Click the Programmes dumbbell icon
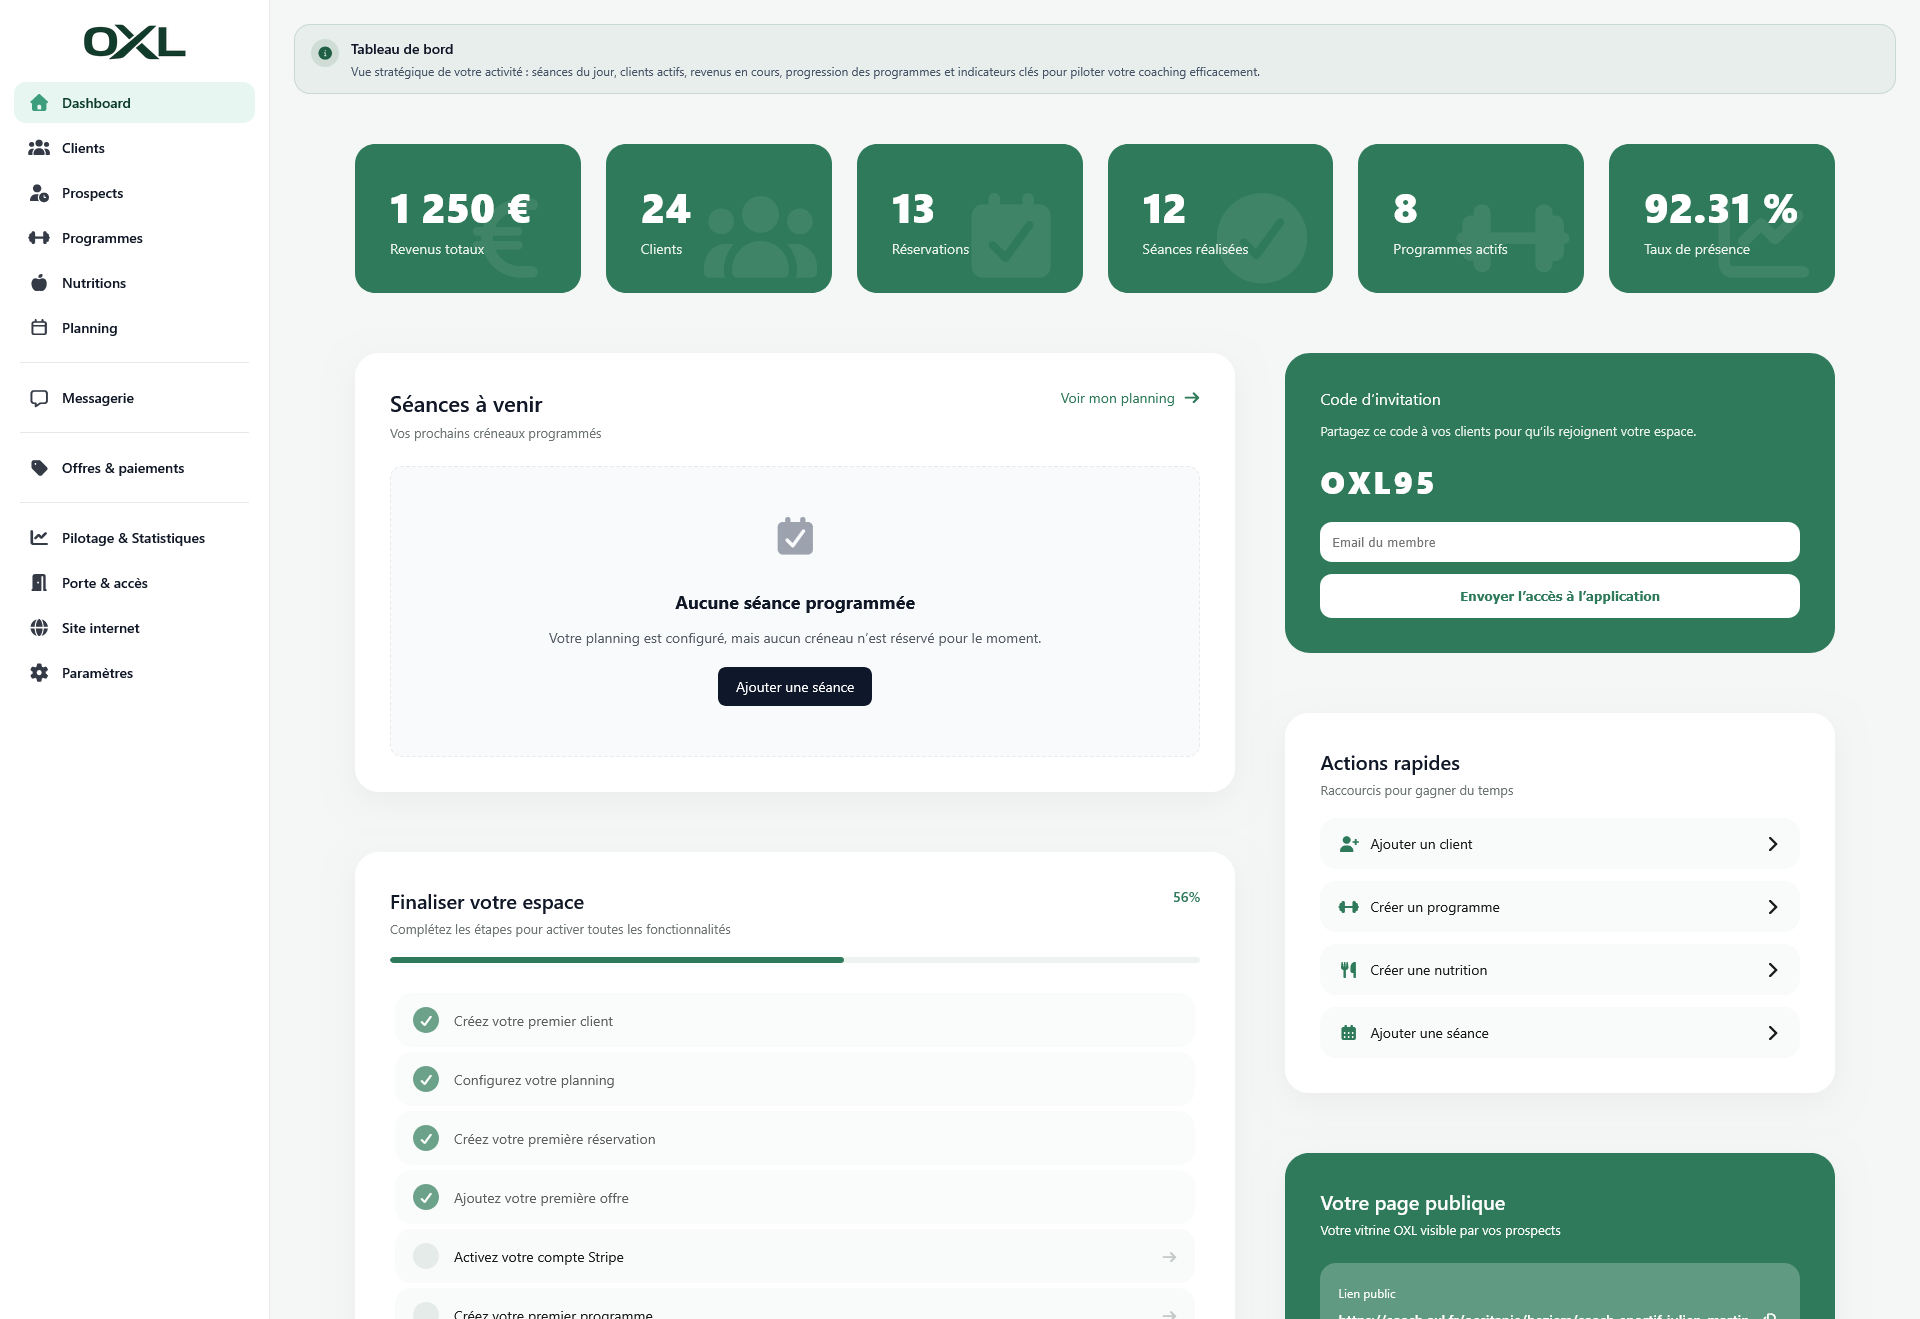The height and width of the screenshot is (1319, 1920). click(x=39, y=237)
